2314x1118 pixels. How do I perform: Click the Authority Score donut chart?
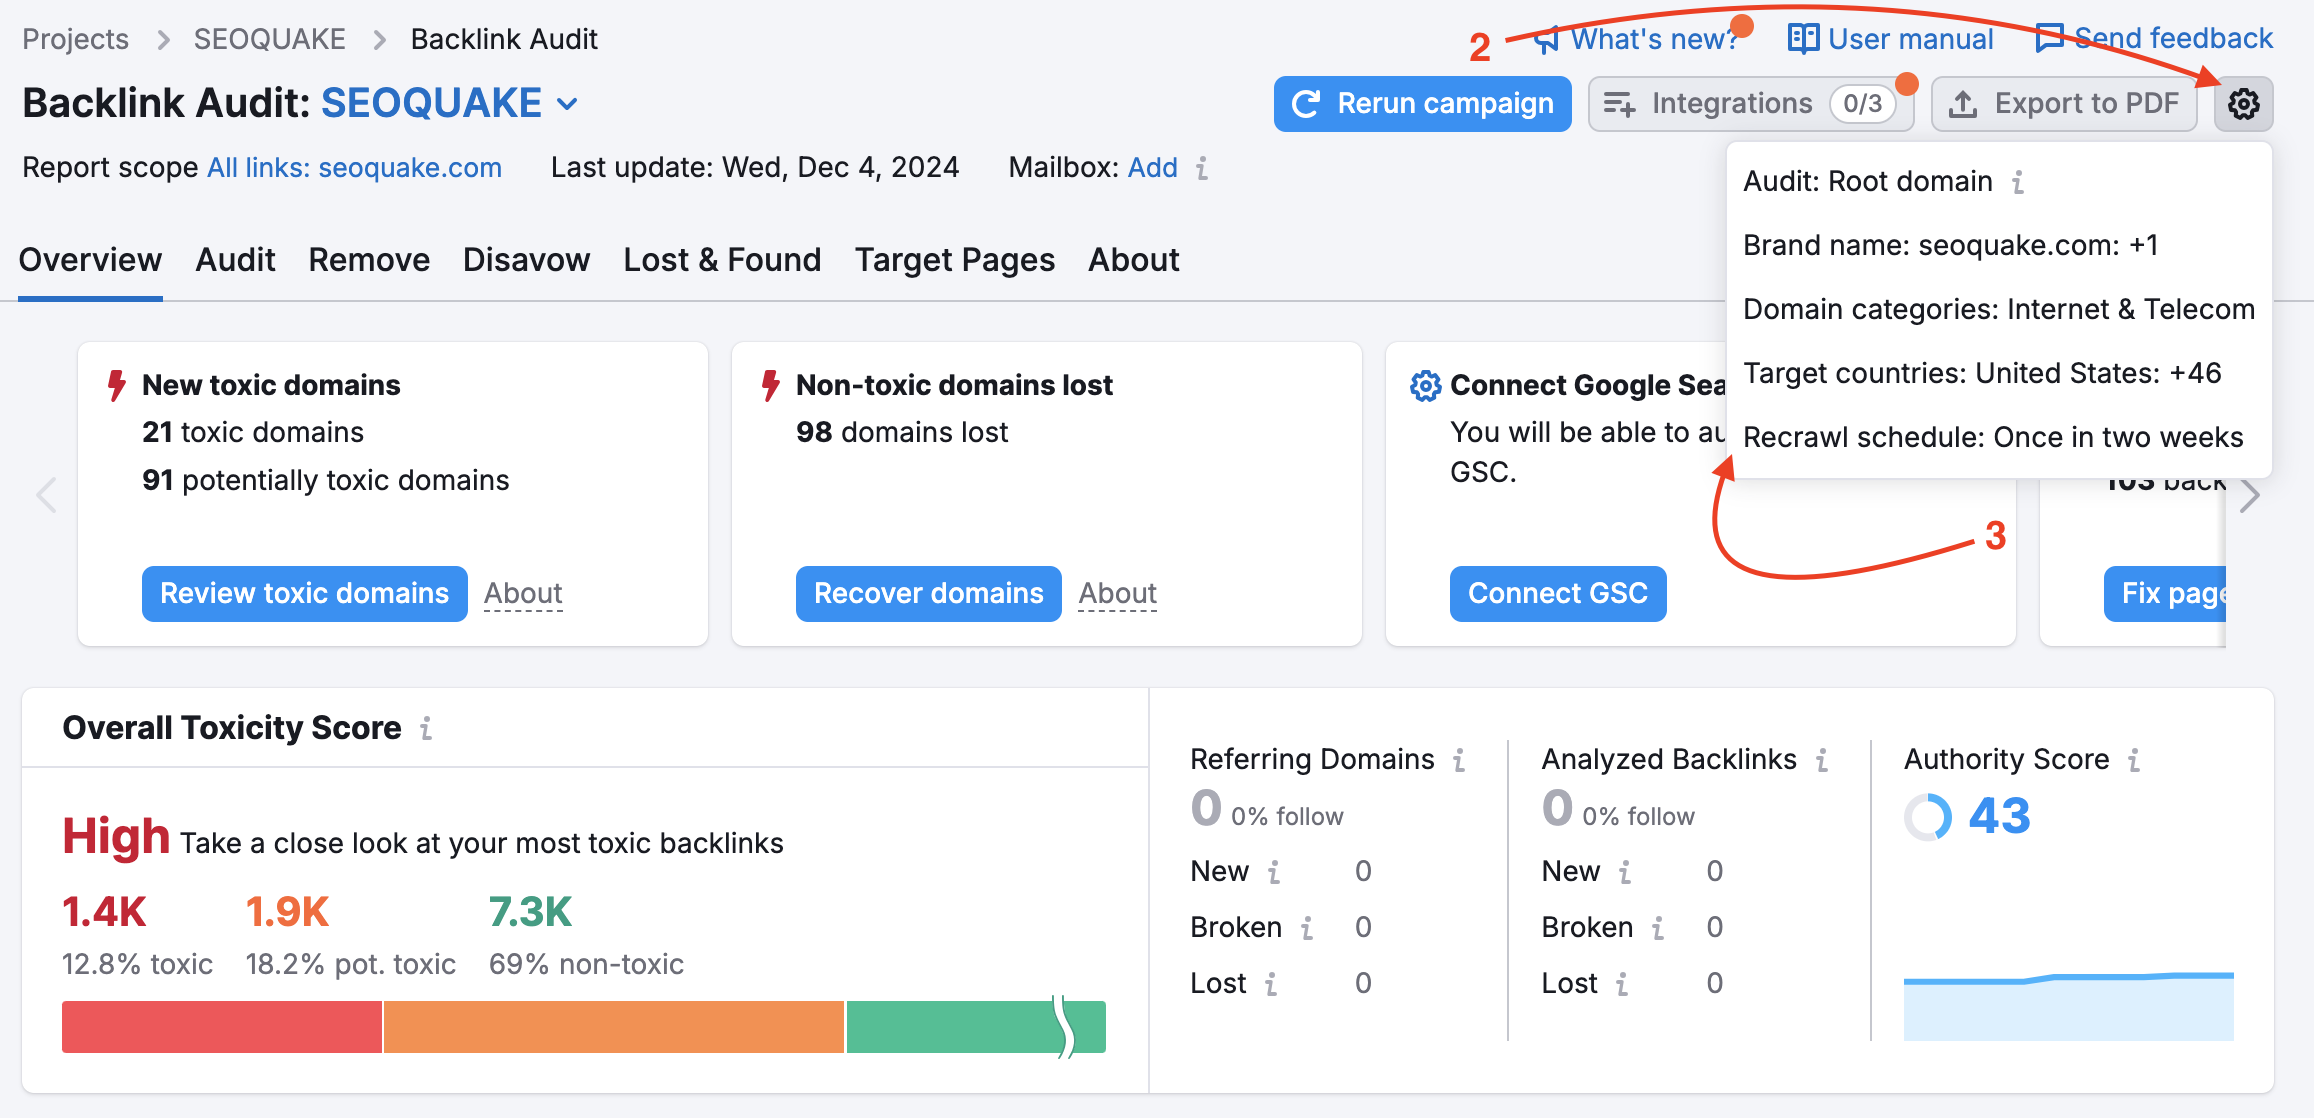click(1928, 817)
